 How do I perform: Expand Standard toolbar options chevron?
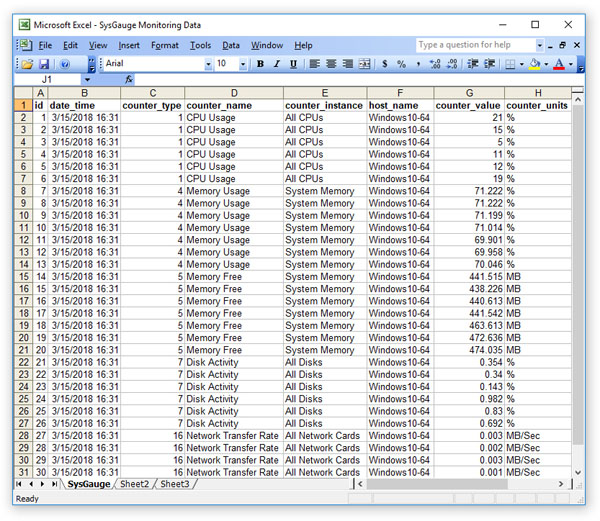click(92, 64)
